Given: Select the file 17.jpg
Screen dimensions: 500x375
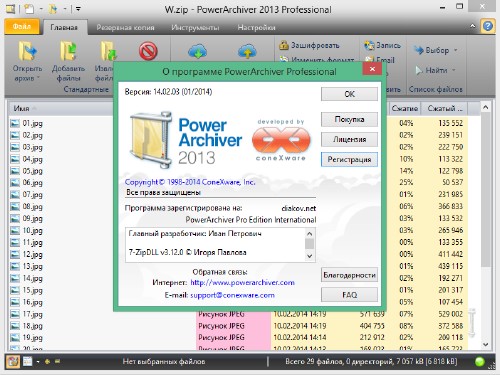Looking at the screenshot, I should (x=33, y=314).
